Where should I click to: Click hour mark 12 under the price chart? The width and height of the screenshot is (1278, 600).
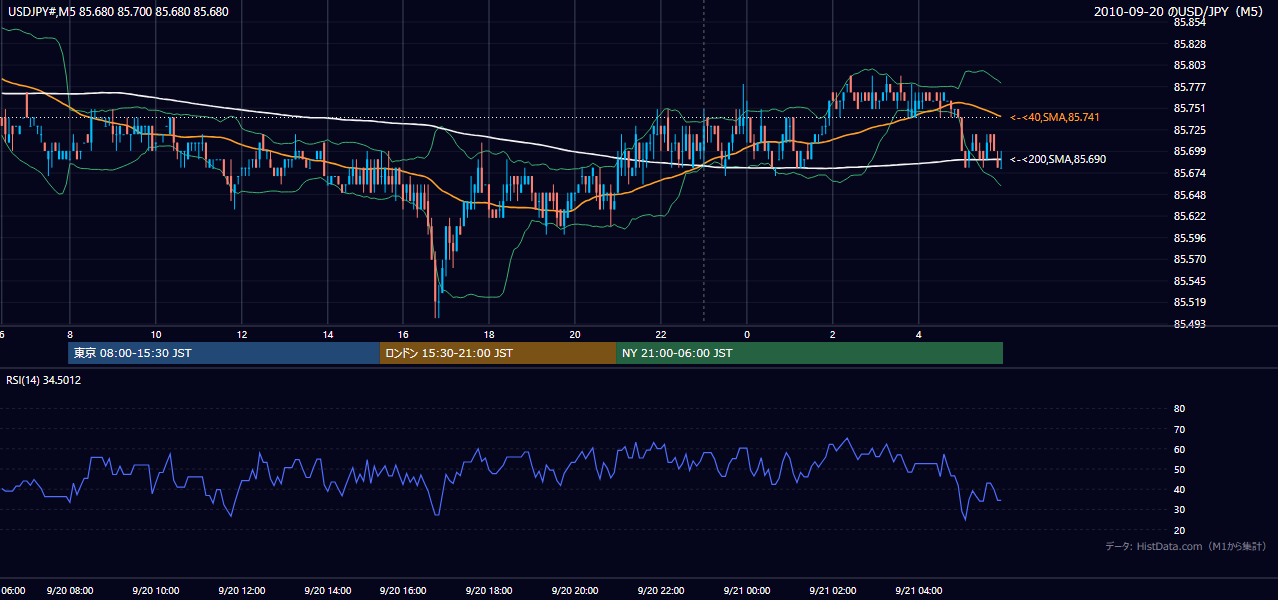242,333
